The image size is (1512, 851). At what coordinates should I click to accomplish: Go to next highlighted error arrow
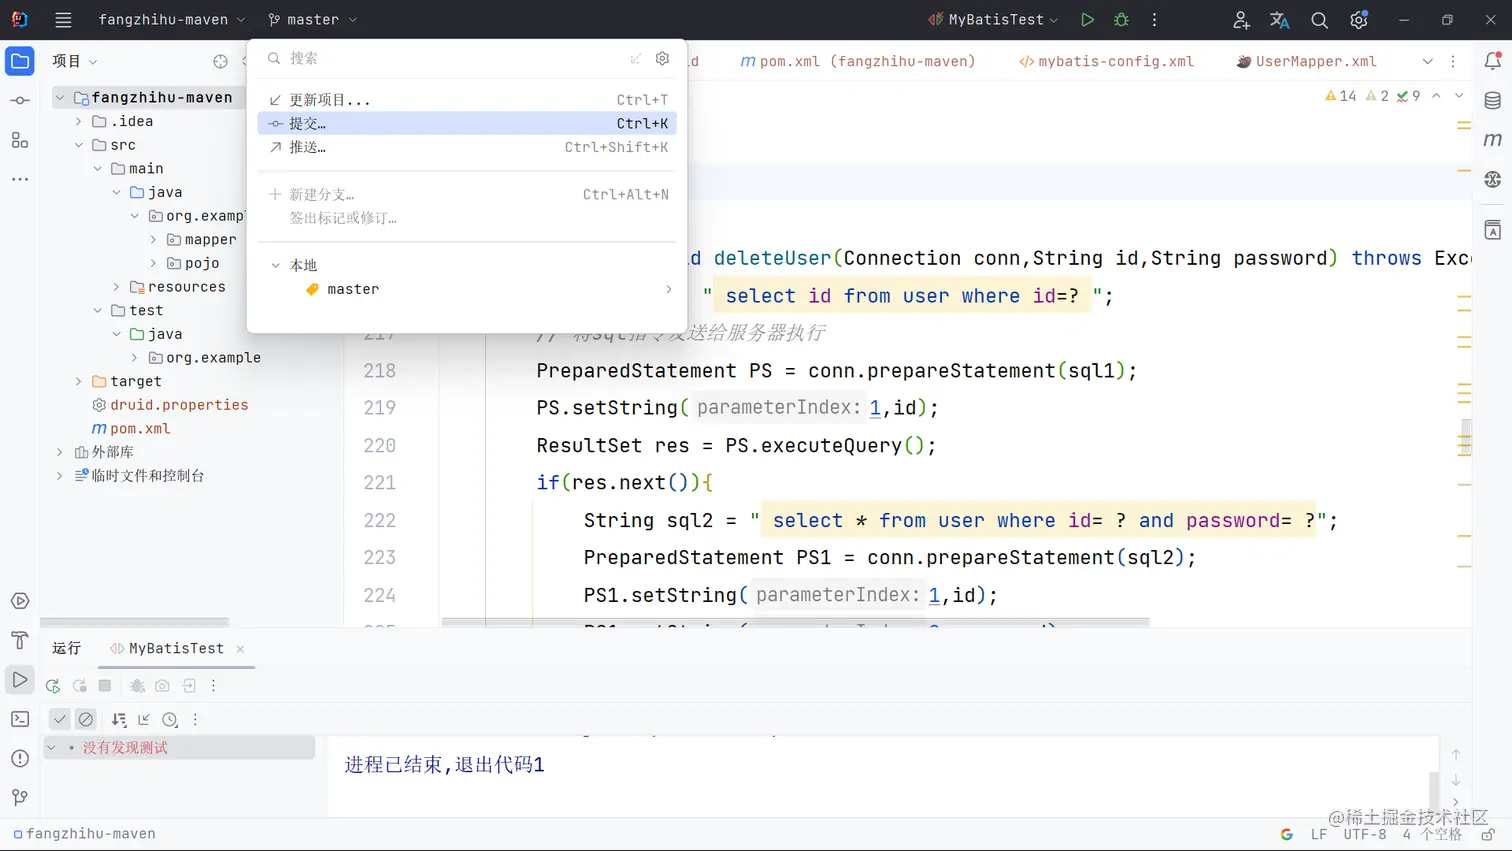1459,96
